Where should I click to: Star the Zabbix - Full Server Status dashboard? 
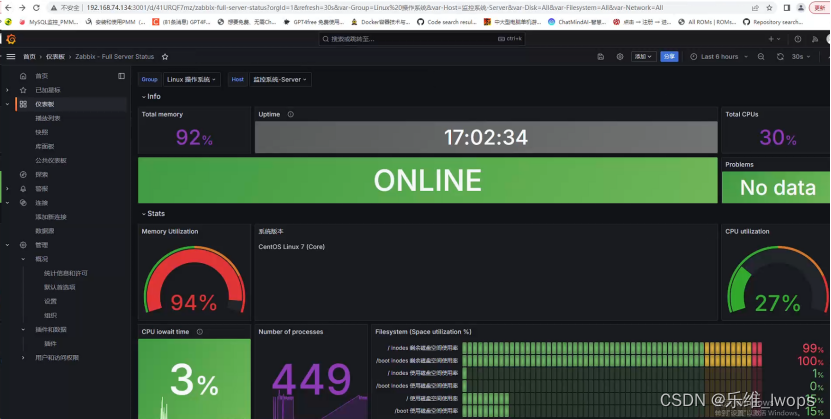(x=165, y=57)
